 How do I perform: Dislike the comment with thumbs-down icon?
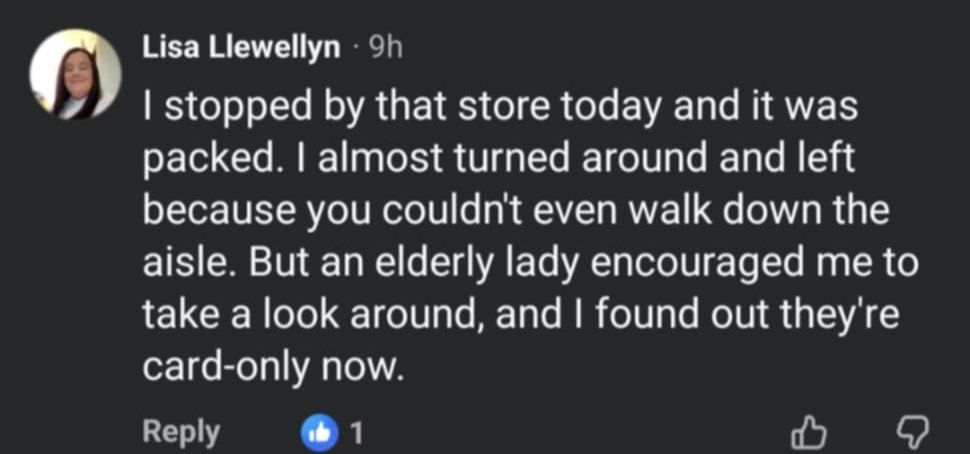913,432
